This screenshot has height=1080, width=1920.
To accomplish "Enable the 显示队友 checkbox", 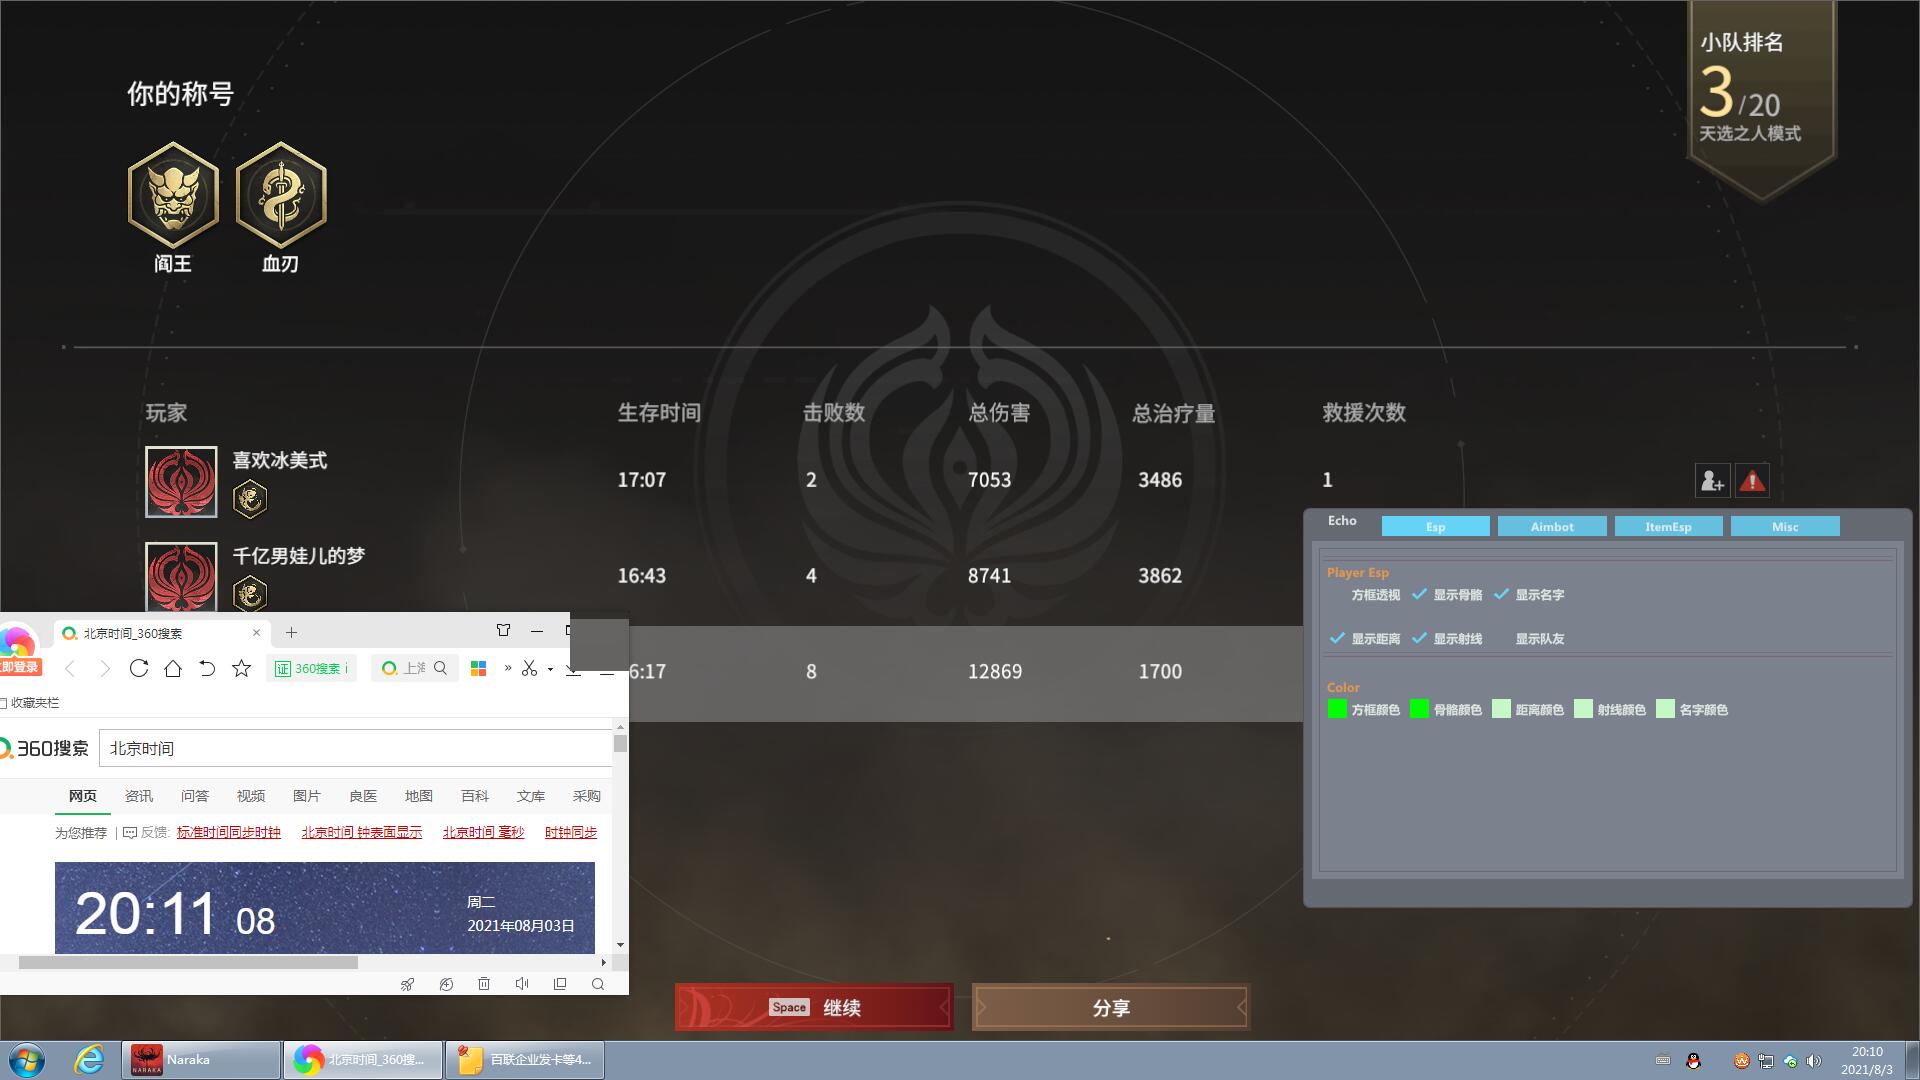I will pyautogui.click(x=1501, y=639).
